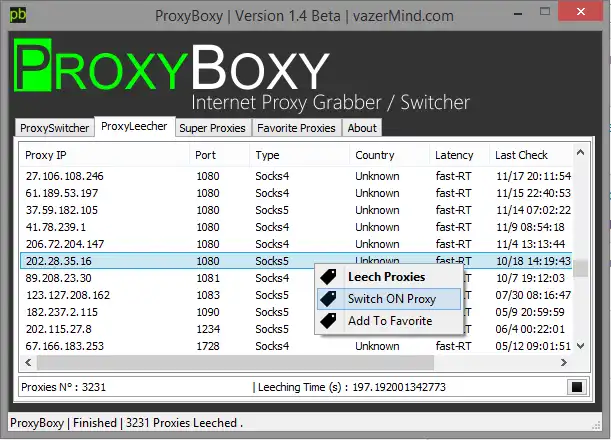
Task: Click the horizontal scrollbar left arrow
Action: 28,362
